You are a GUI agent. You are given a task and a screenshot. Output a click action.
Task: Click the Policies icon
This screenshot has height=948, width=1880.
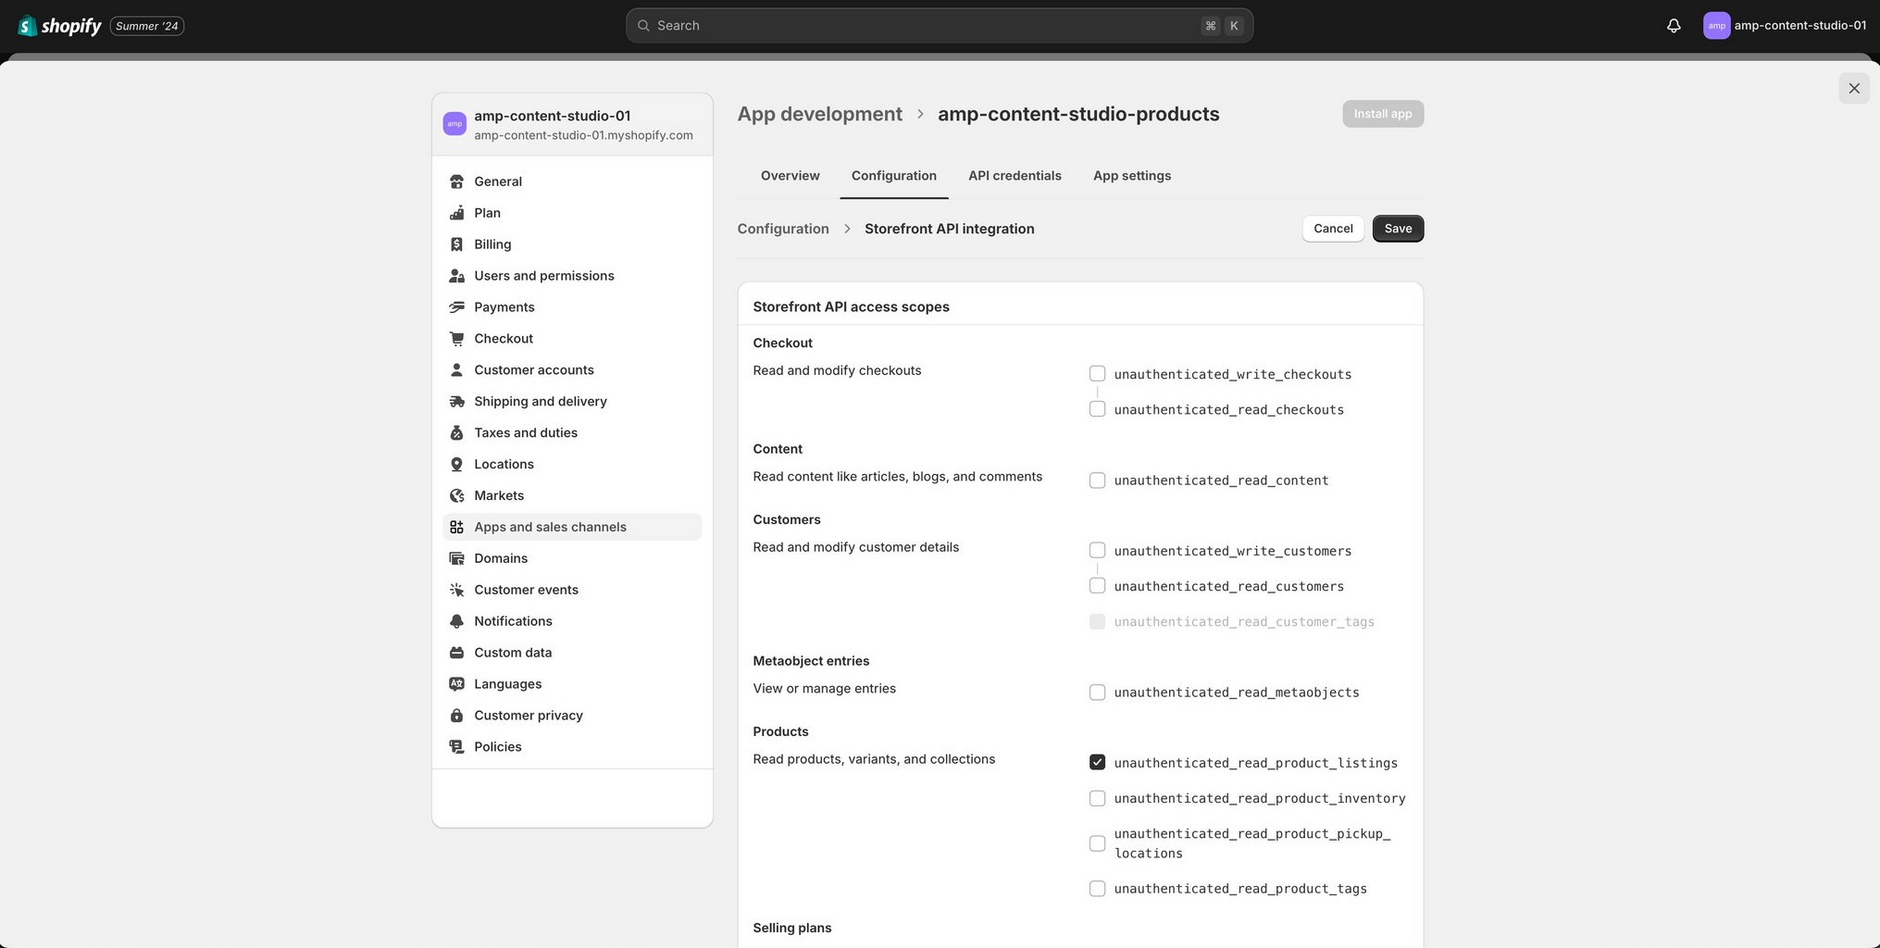coord(457,747)
